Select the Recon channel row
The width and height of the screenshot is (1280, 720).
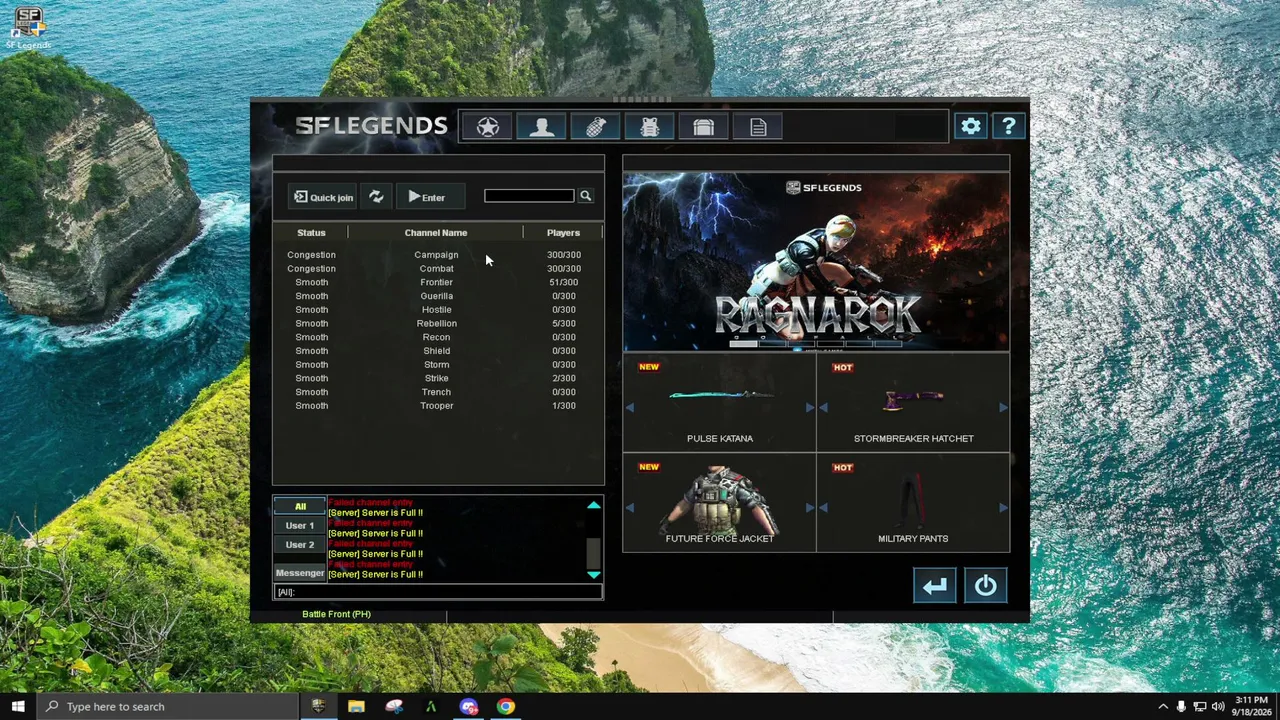[438, 337]
